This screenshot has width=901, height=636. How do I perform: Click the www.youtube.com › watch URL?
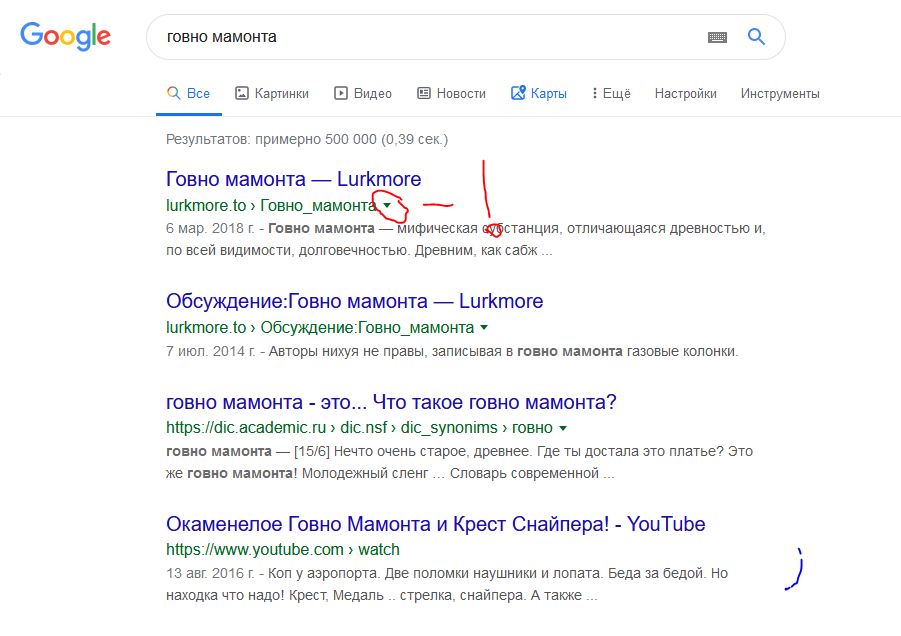(x=282, y=549)
